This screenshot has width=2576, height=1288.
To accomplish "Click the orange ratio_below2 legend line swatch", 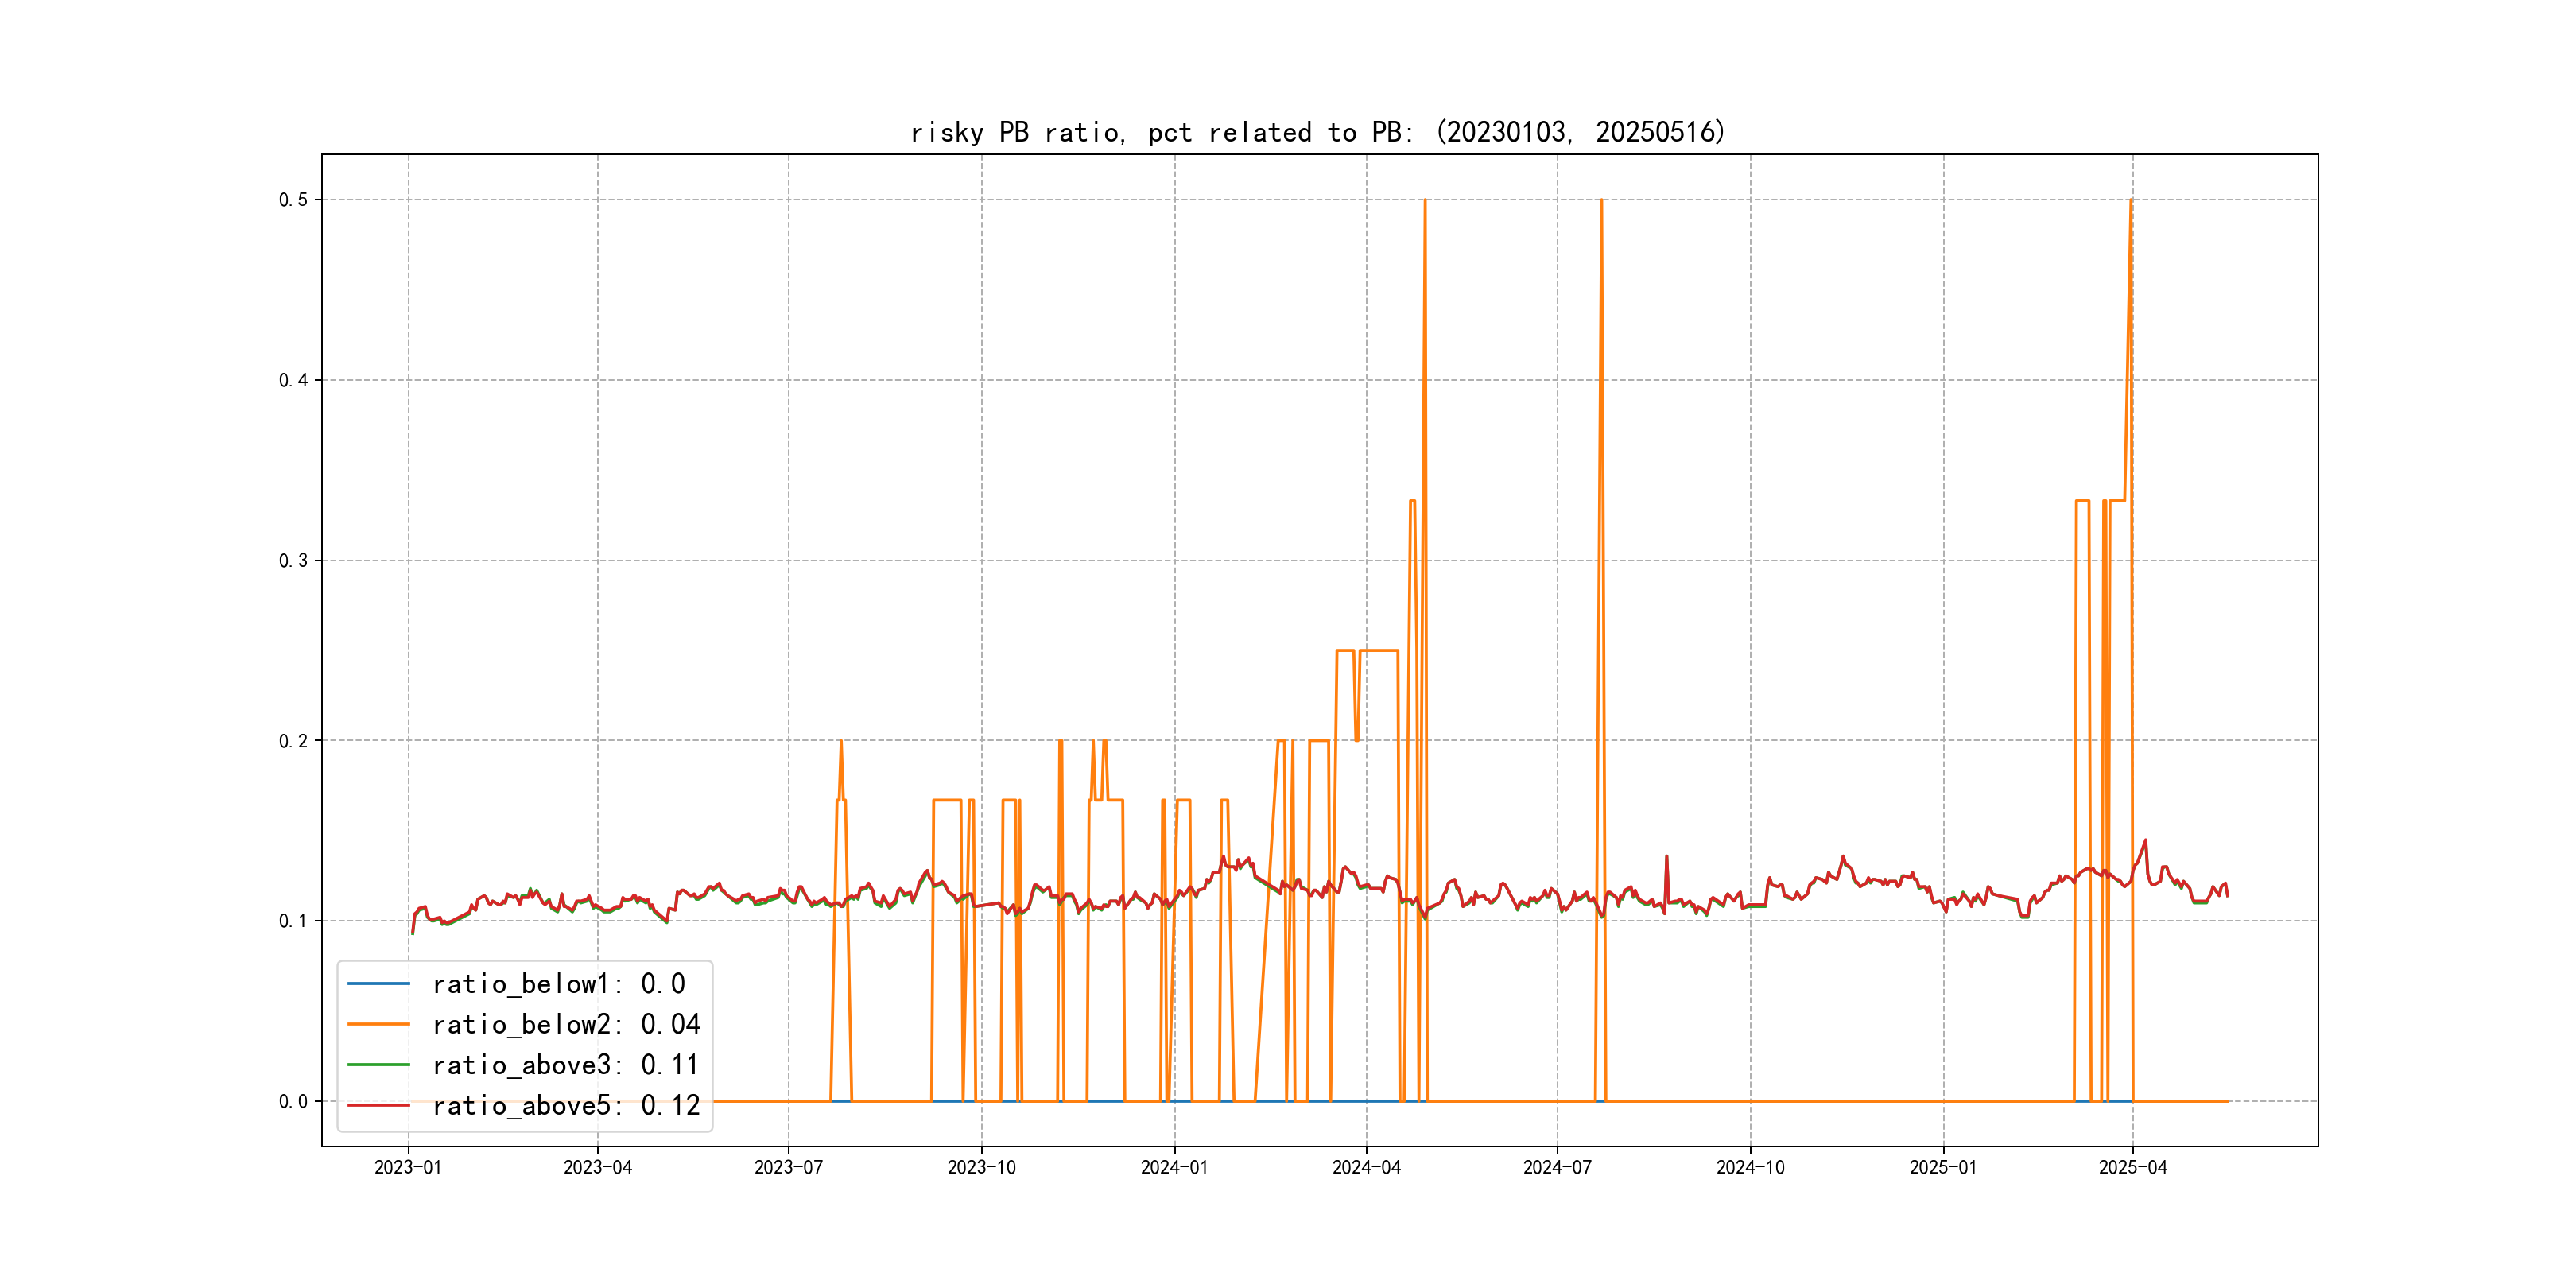I will [x=378, y=1024].
